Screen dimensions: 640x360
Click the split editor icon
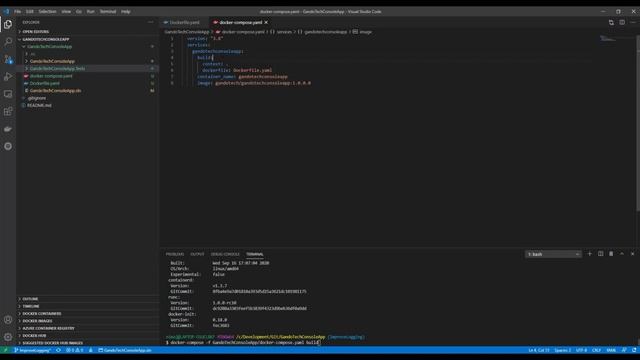622,22
